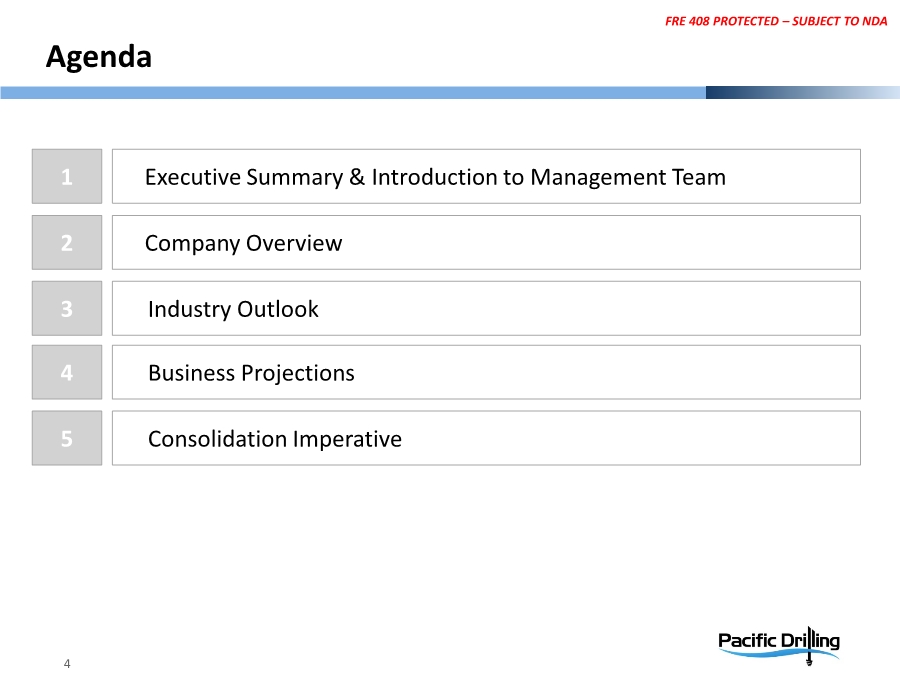Click the number 1 agenda box

66,177
